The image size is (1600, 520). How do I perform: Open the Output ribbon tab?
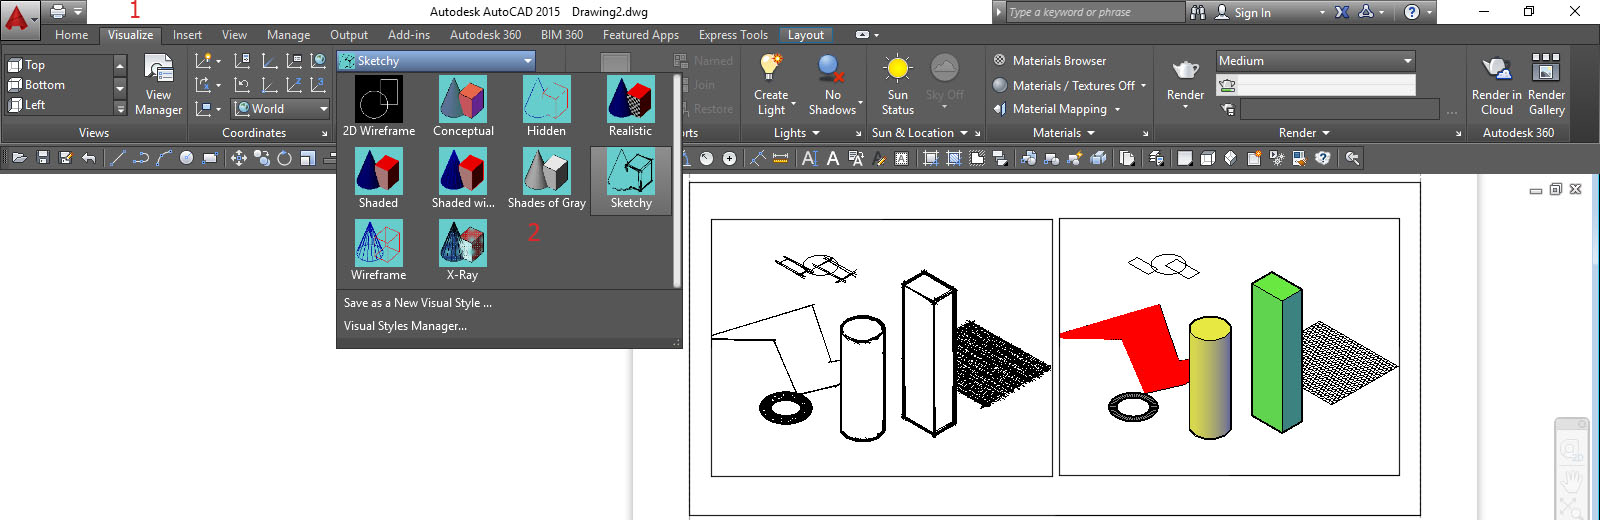pyautogui.click(x=349, y=35)
